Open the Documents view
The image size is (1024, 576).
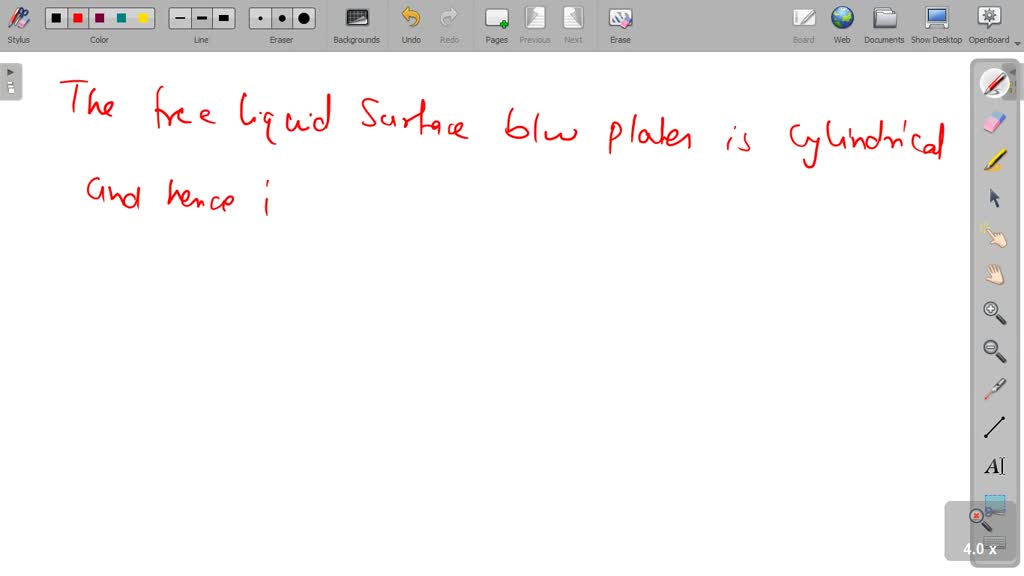[884, 25]
